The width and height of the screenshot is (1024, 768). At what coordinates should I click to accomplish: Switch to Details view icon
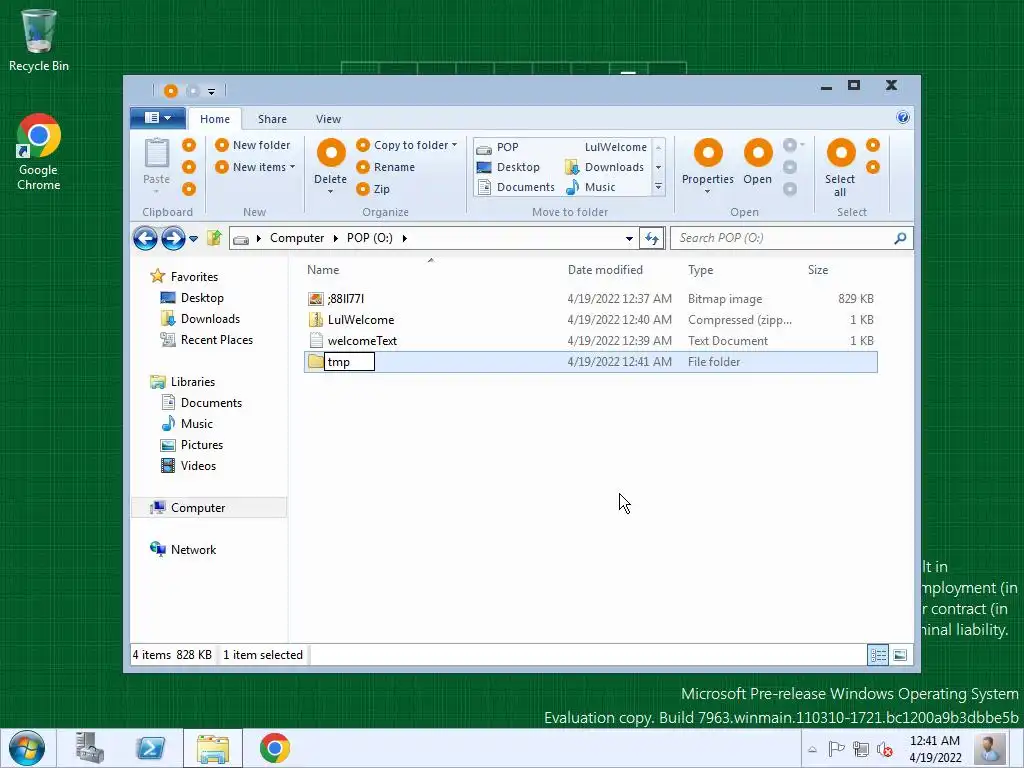point(878,655)
